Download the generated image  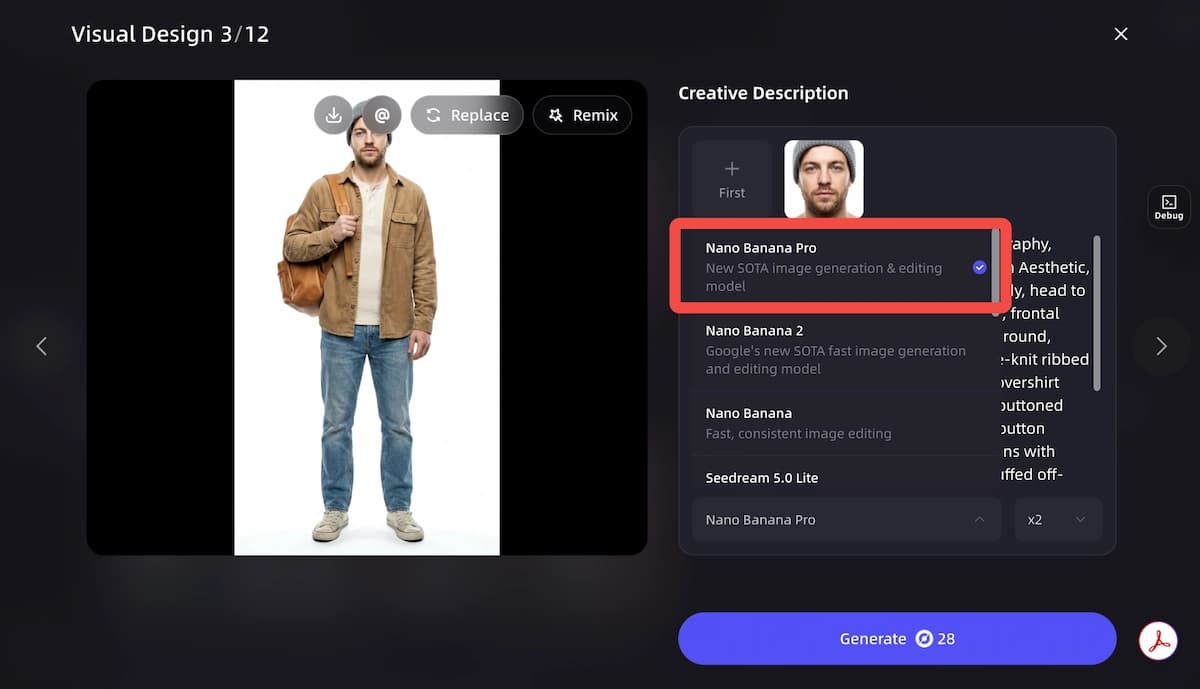point(333,115)
